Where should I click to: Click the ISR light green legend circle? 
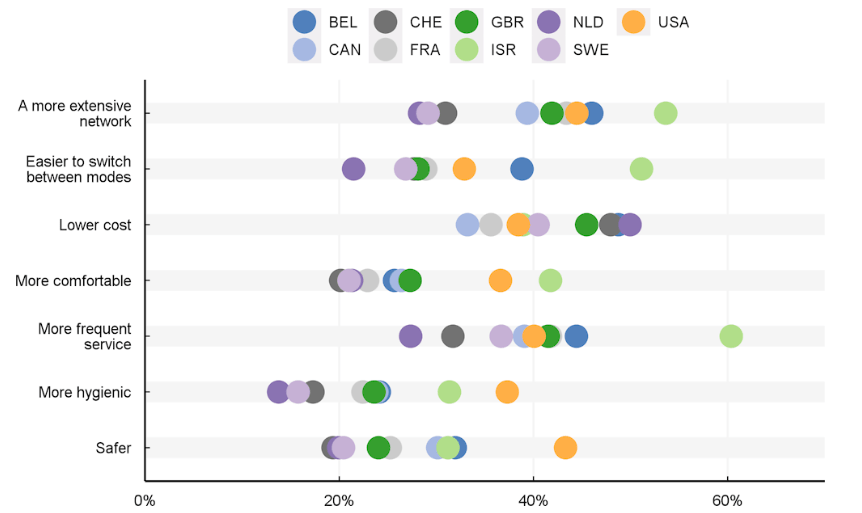pyautogui.click(x=465, y=49)
